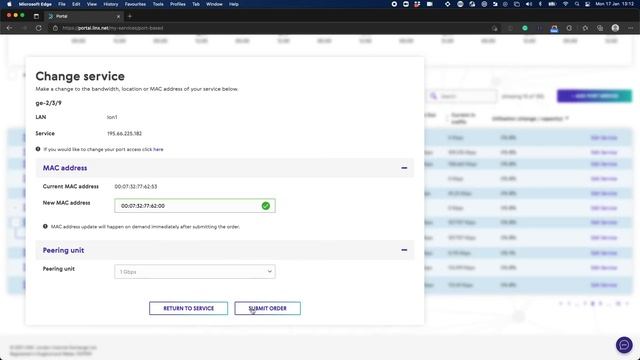Click the info icon beside port access note
640x360 pixels.
(x=38, y=149)
